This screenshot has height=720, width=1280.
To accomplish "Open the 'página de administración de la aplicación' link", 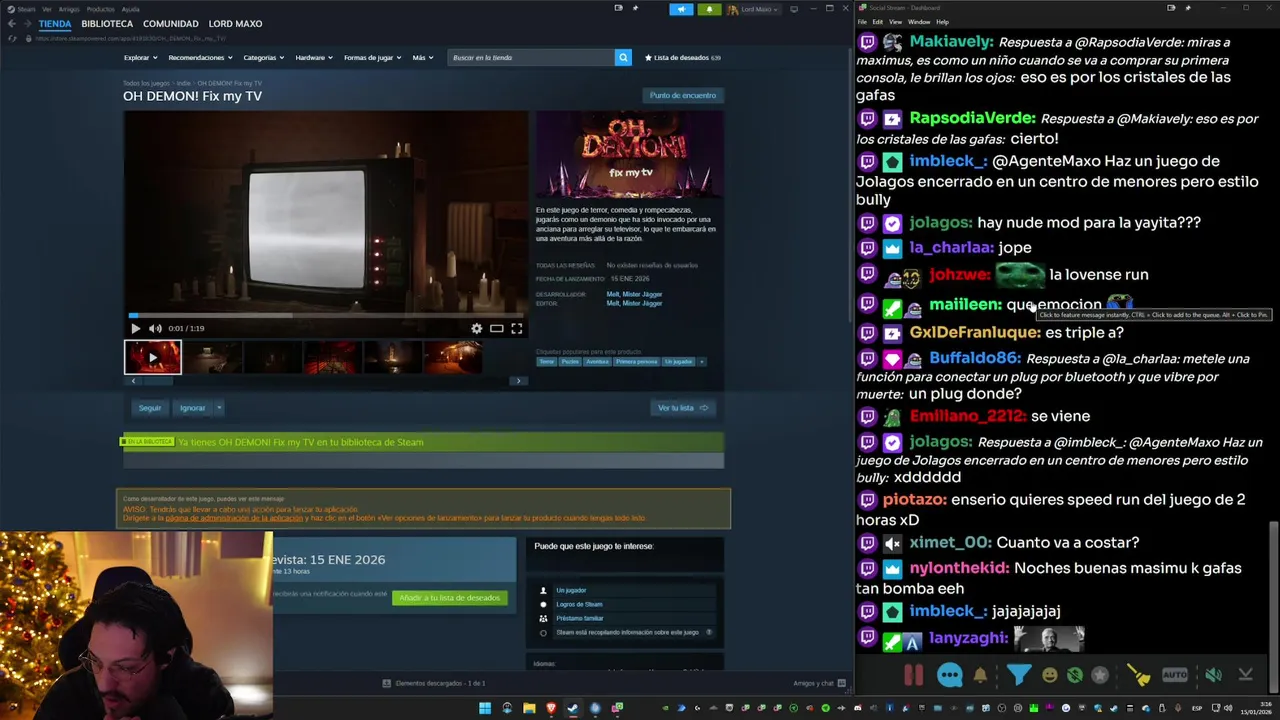I will pyautogui.click(x=234, y=518).
